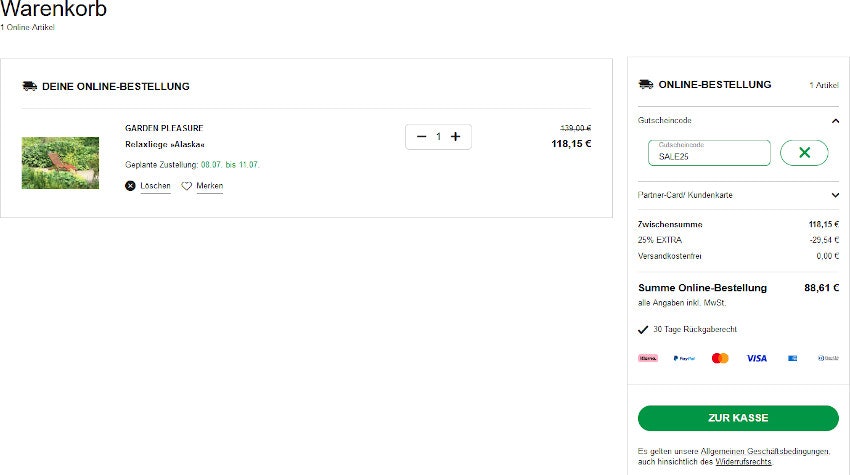Click the PayPal payment icon
The image size is (850, 475).
click(684, 358)
